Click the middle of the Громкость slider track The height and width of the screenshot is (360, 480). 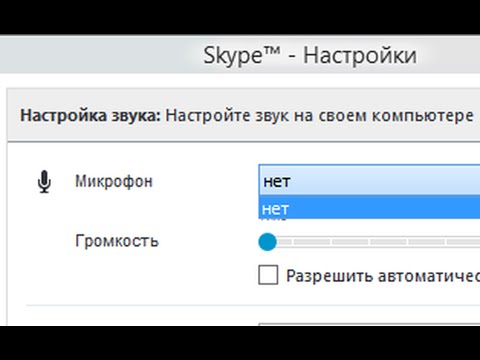click(369, 242)
